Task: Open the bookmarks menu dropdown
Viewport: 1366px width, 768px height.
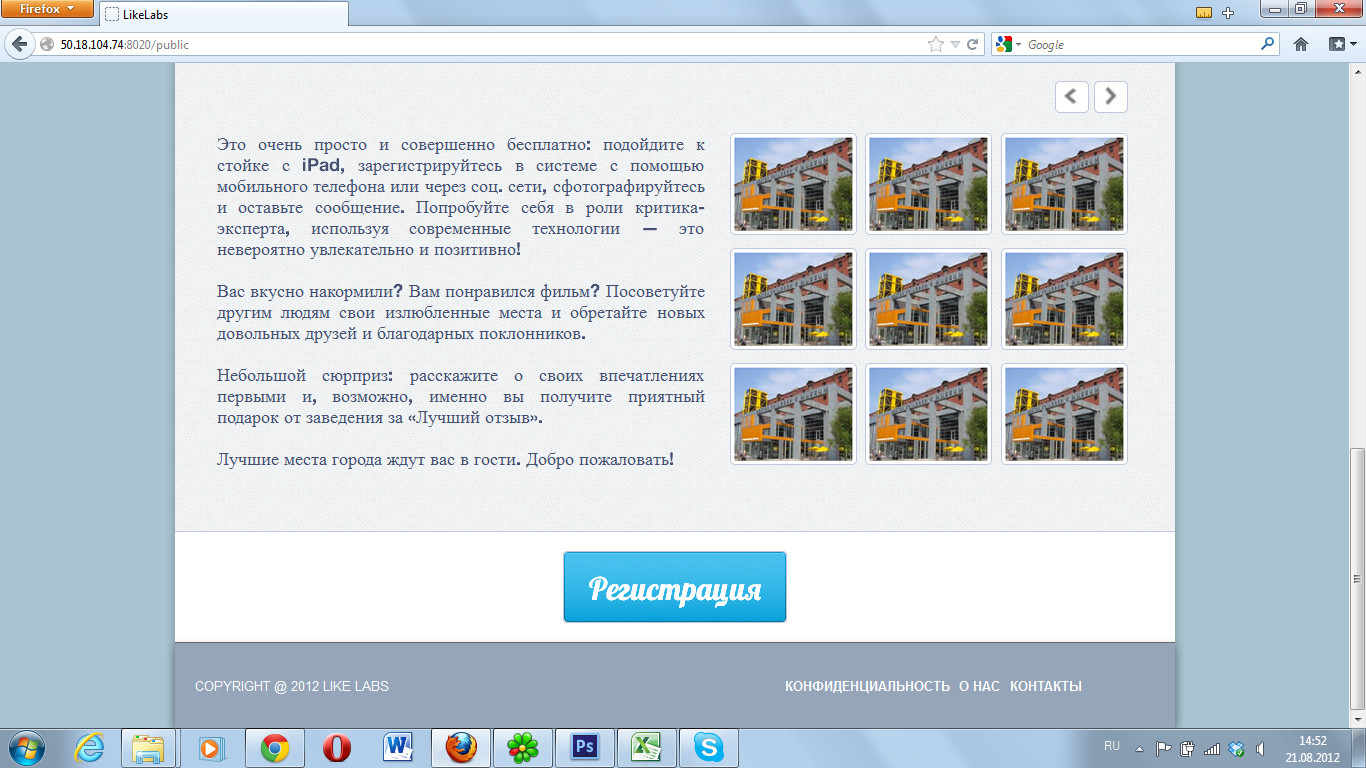Action: pos(1339,44)
